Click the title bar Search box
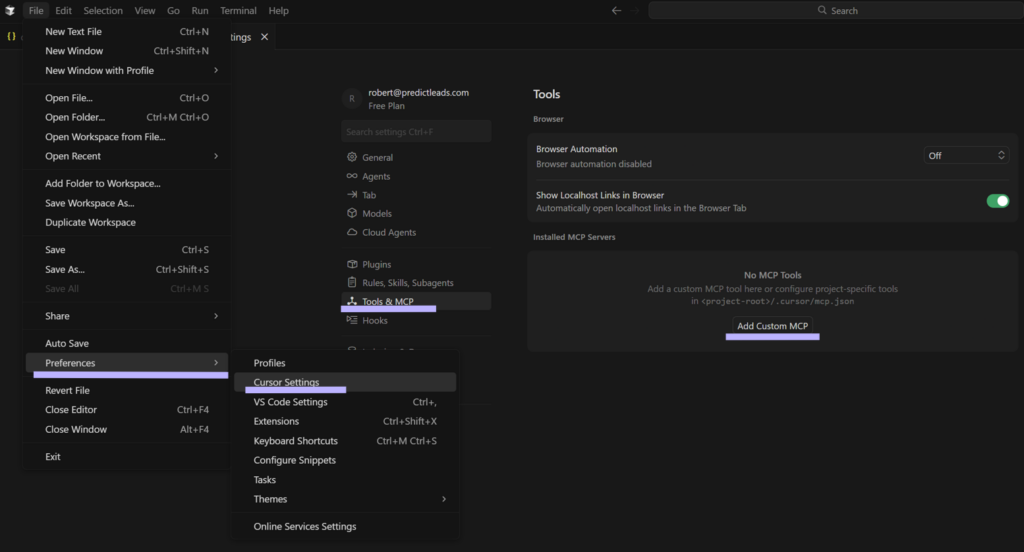Viewport: 1024px width, 552px height. tap(836, 10)
